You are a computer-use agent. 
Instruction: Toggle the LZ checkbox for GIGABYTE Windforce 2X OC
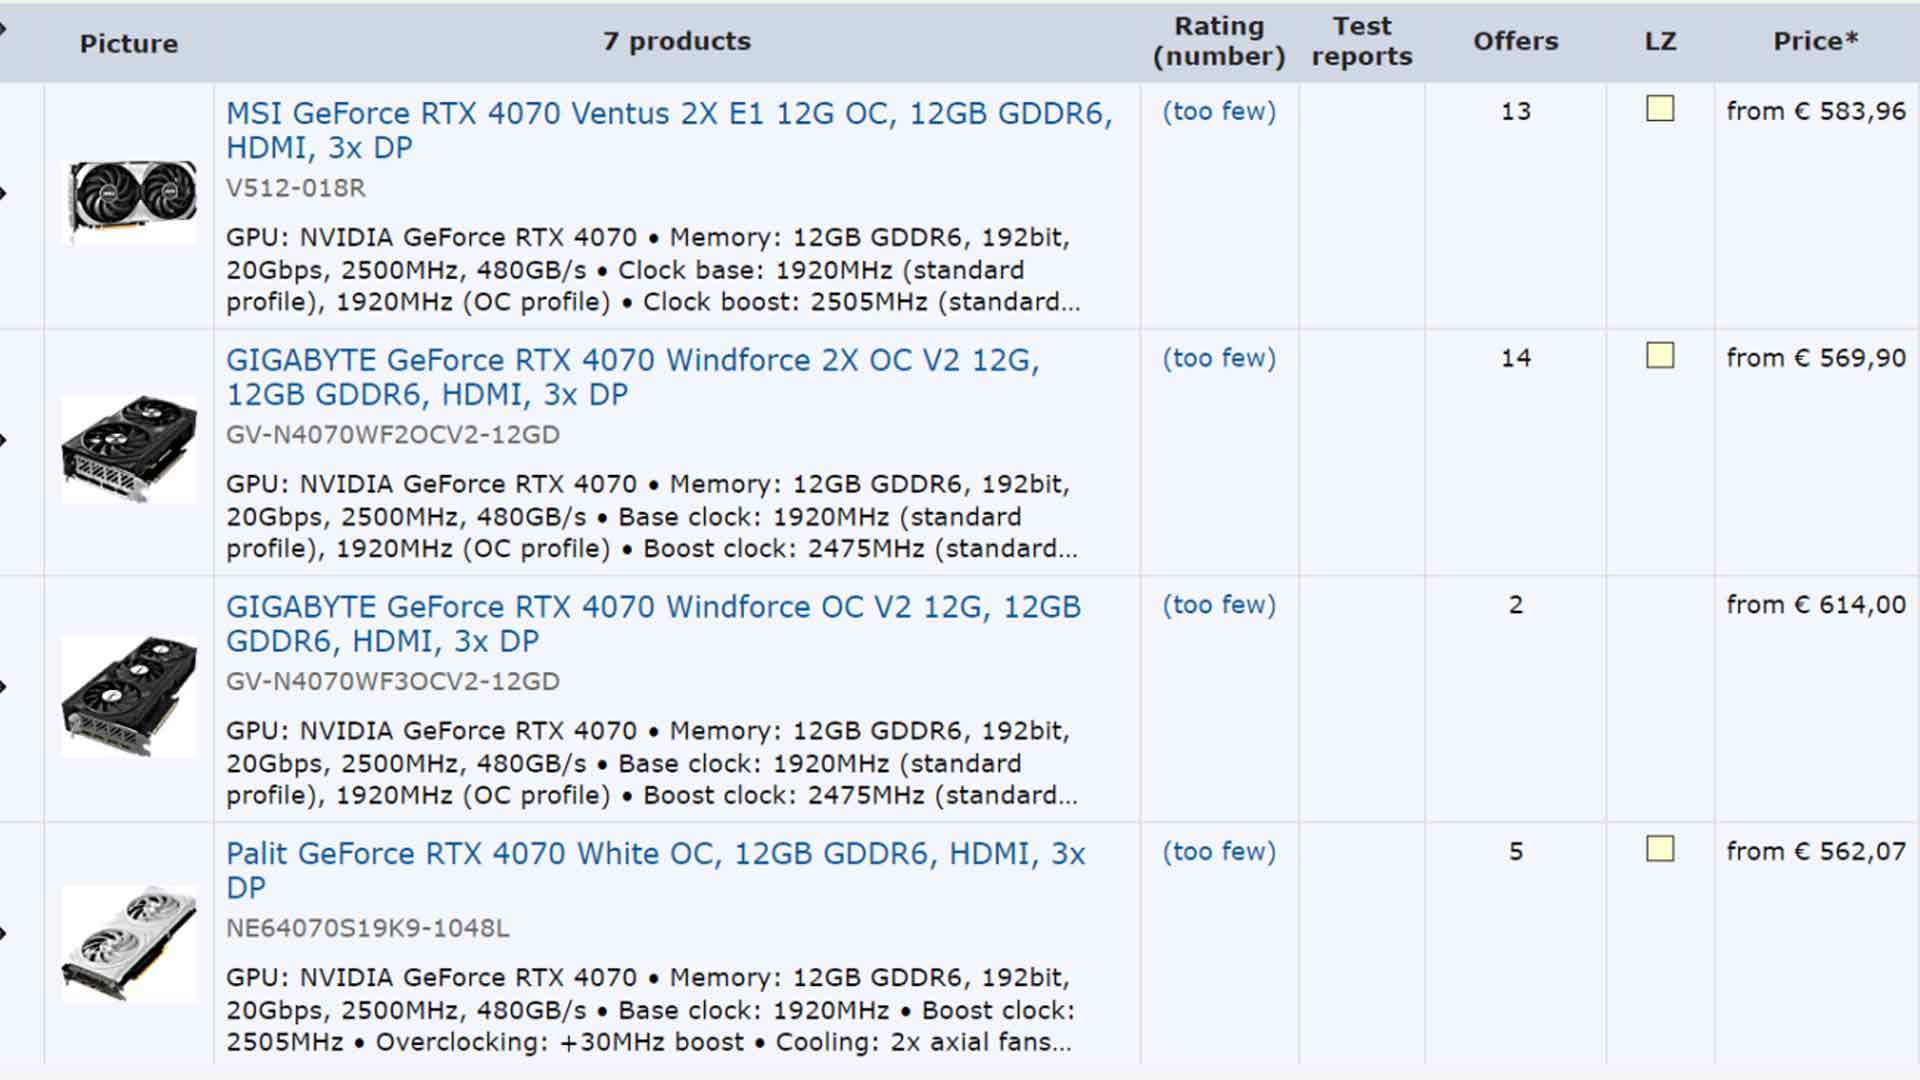(x=1660, y=355)
